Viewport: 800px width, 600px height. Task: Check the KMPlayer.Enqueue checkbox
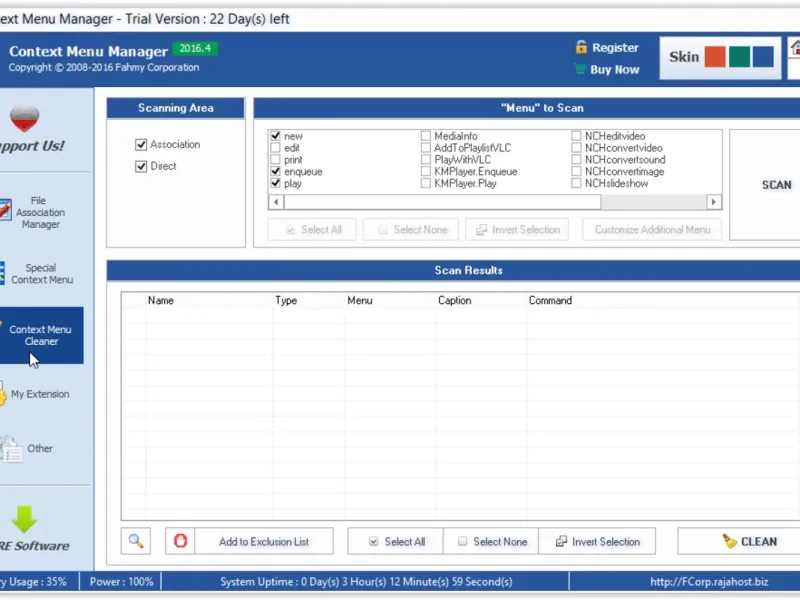[x=426, y=171]
